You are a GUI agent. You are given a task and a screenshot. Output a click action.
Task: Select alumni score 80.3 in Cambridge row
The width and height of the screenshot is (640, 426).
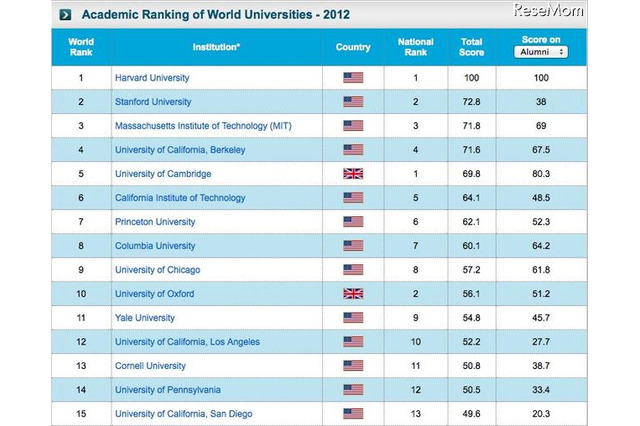(541, 174)
